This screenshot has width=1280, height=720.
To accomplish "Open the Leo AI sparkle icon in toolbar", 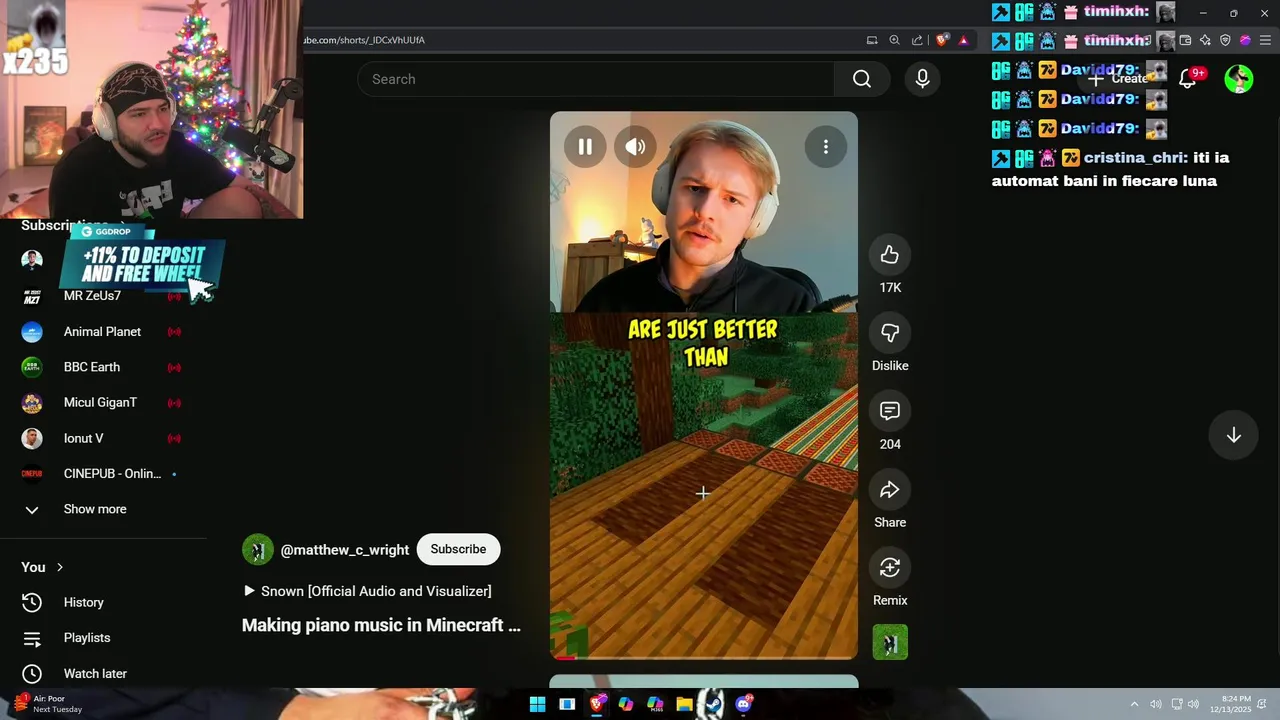I will [1205, 40].
